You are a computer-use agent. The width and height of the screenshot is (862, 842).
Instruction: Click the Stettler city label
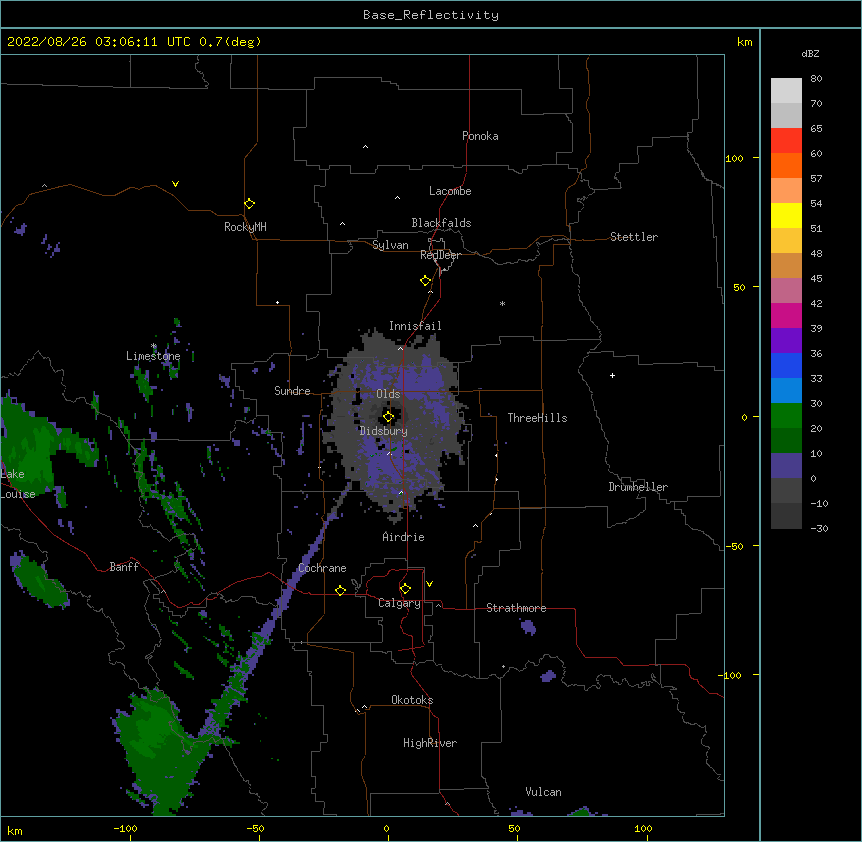634,237
